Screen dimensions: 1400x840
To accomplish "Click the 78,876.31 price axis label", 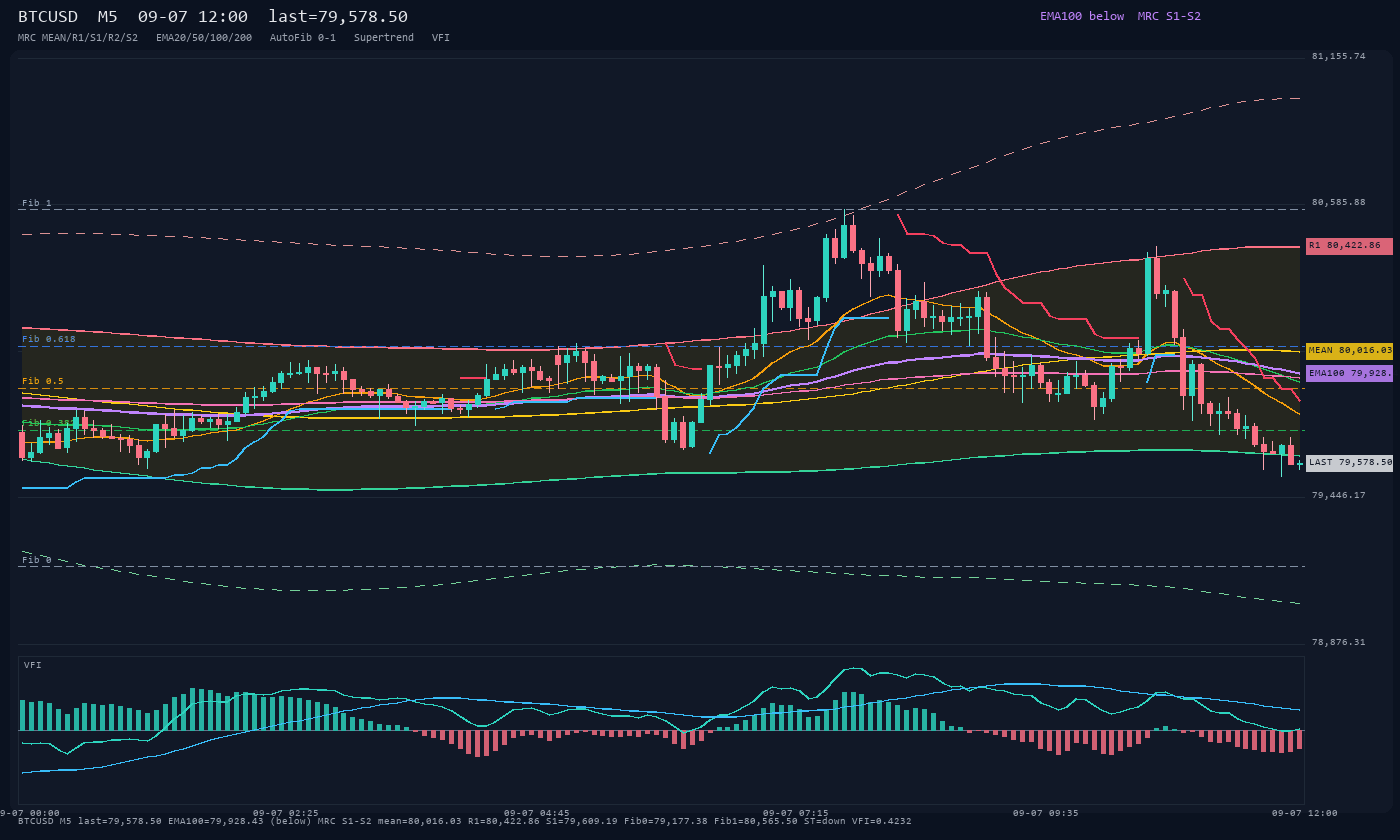I will point(1338,642).
